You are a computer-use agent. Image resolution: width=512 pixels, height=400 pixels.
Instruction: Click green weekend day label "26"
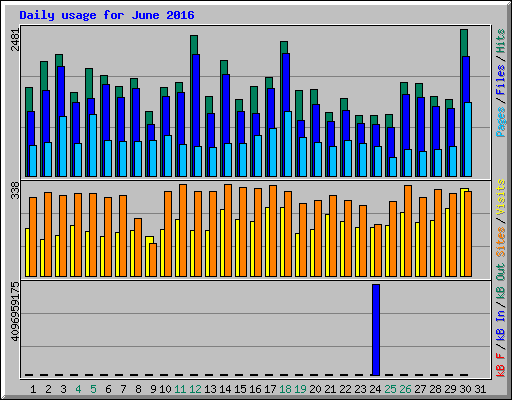click(x=405, y=389)
